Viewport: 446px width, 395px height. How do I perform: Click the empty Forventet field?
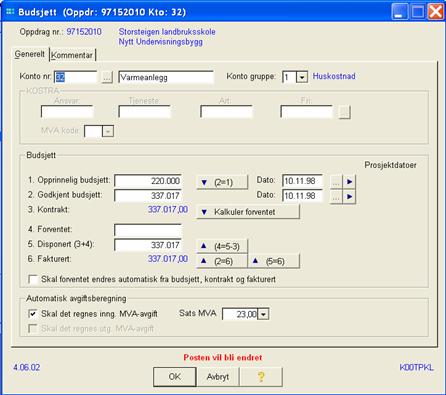click(x=148, y=230)
